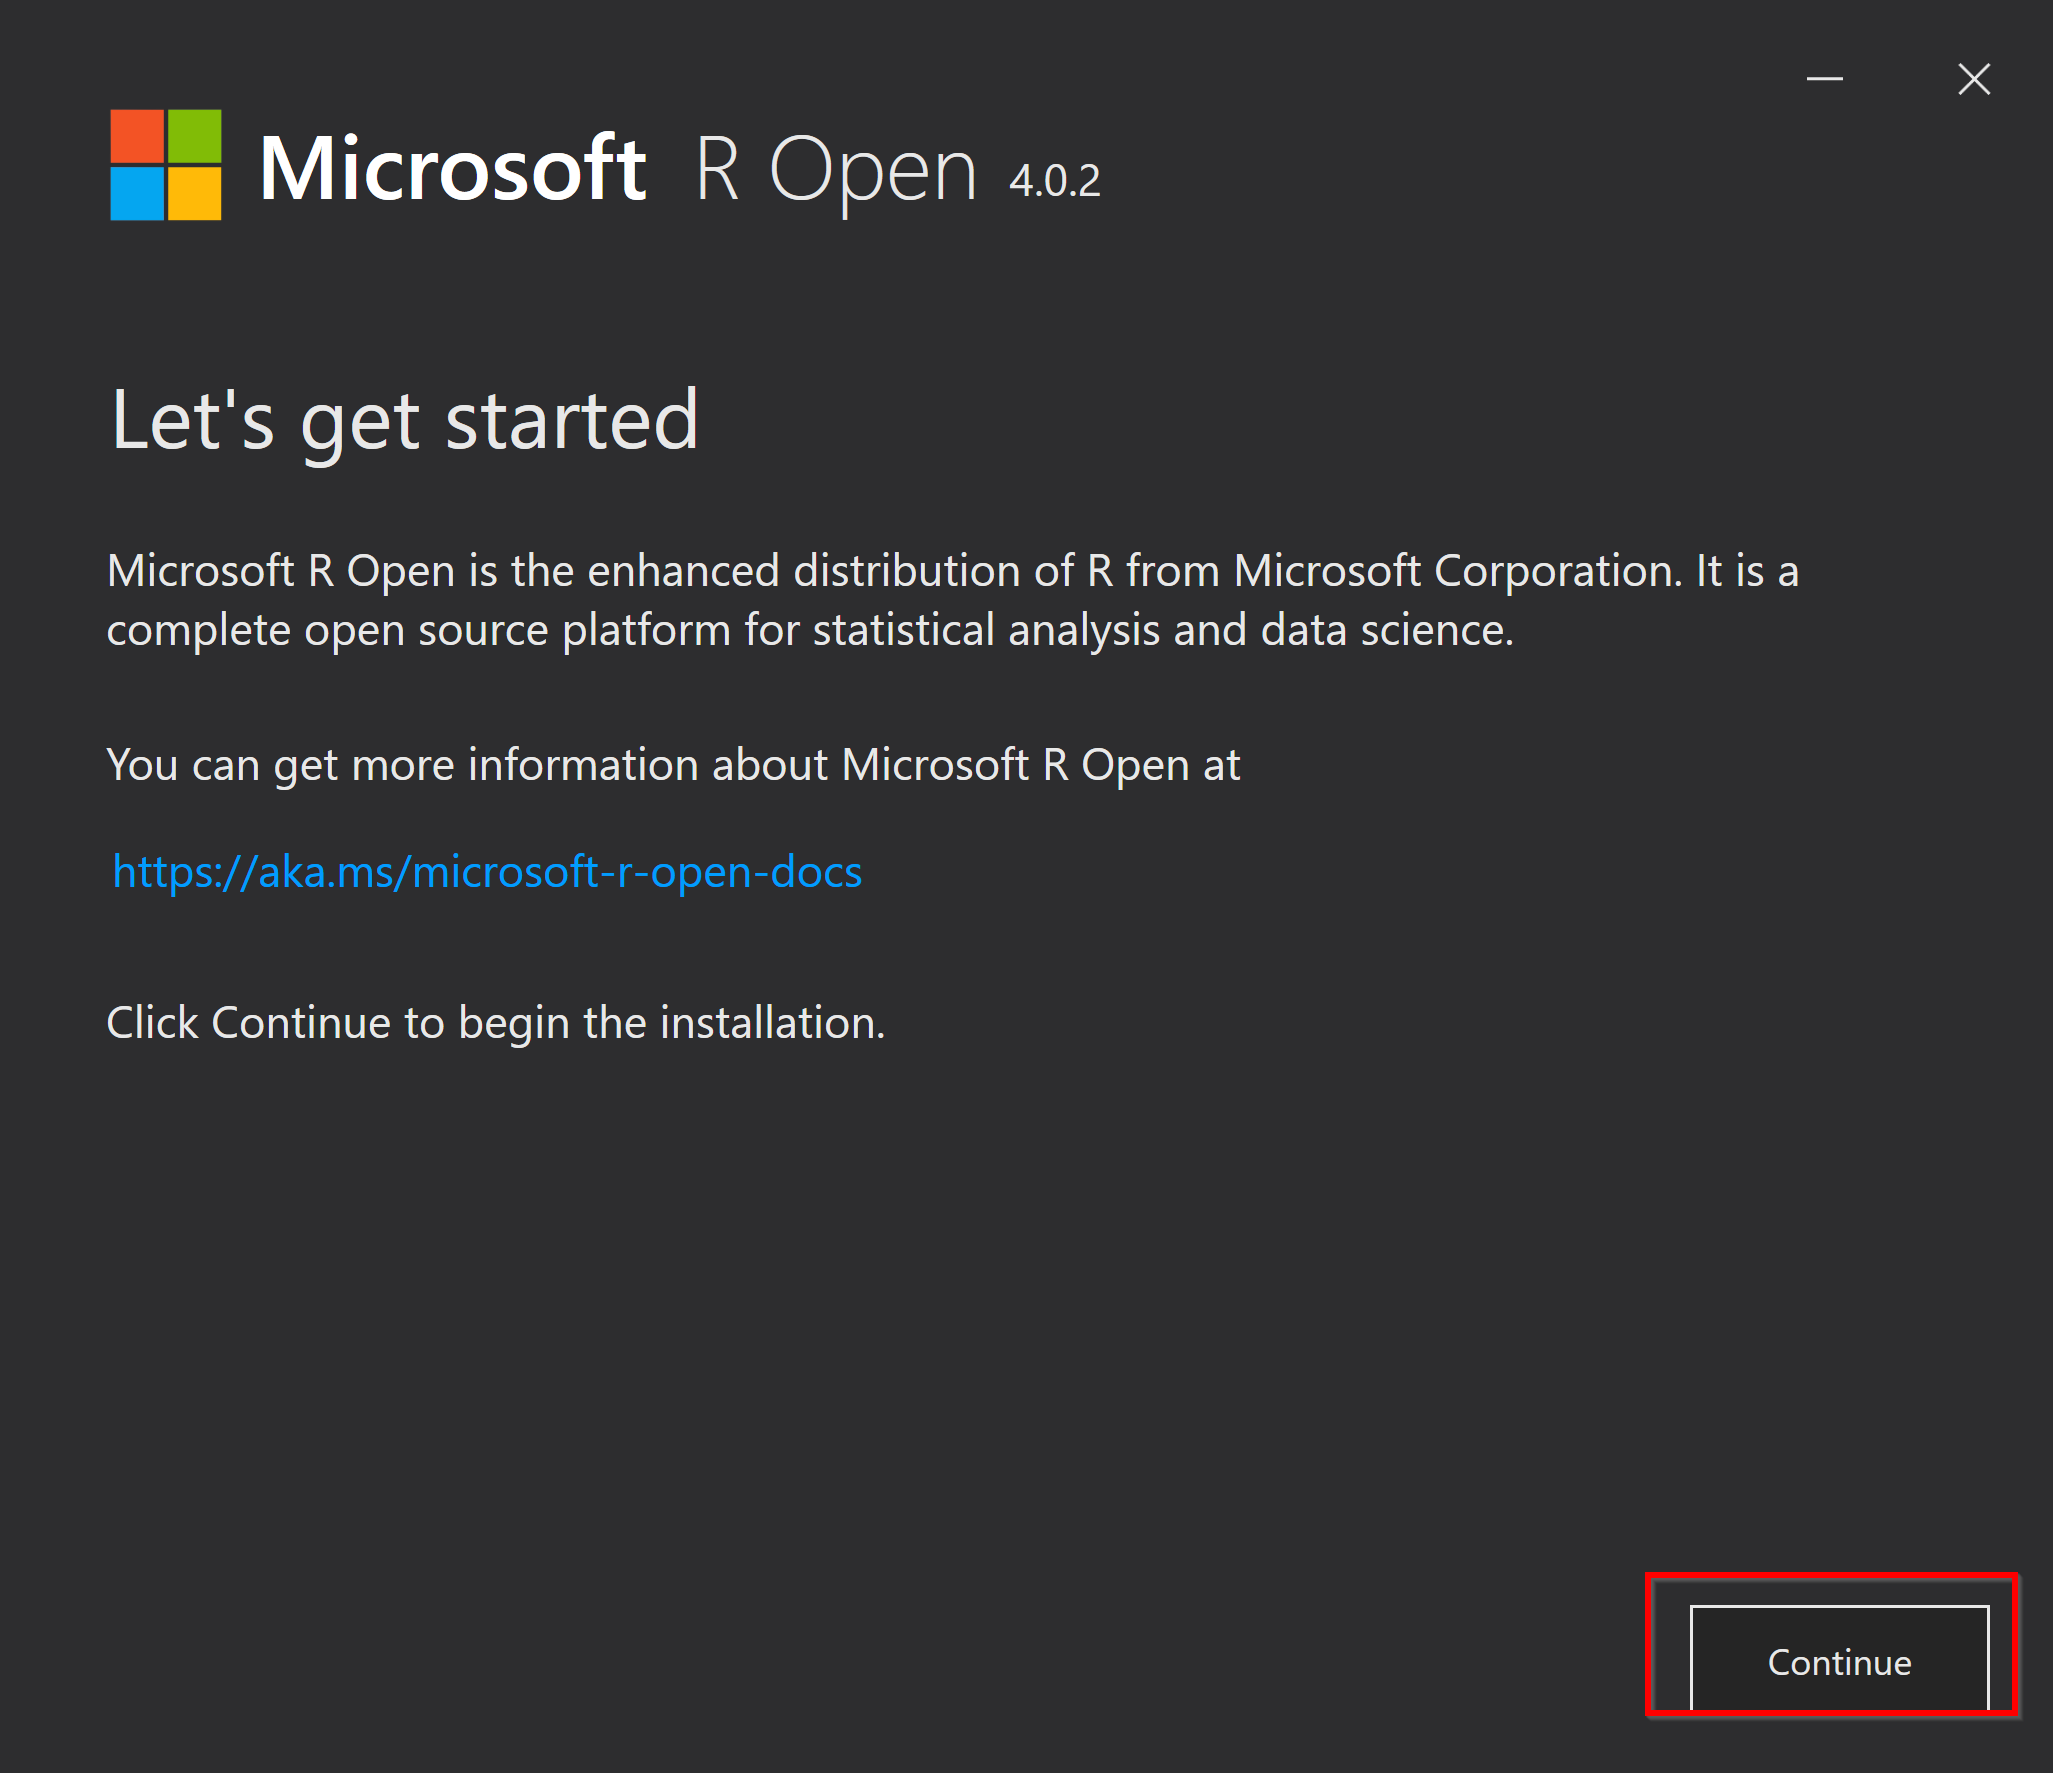Click the yellow square of Microsoft logo
This screenshot has height=1773, width=2053.
coord(194,193)
